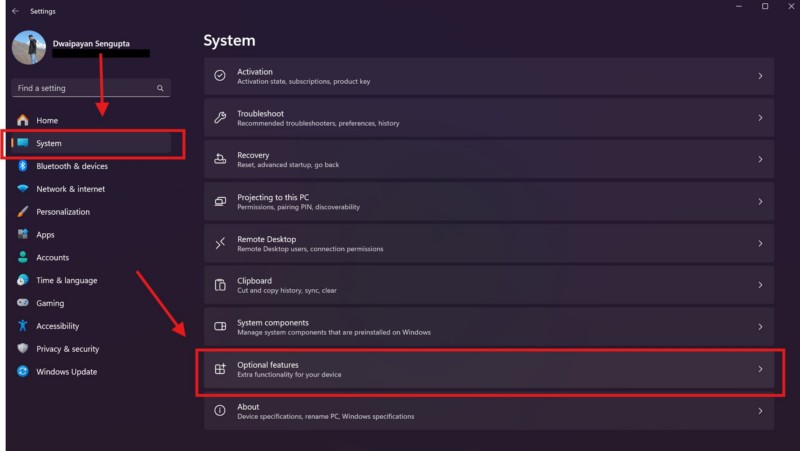Click the search magnifier icon
The image size is (800, 451).
(x=160, y=88)
